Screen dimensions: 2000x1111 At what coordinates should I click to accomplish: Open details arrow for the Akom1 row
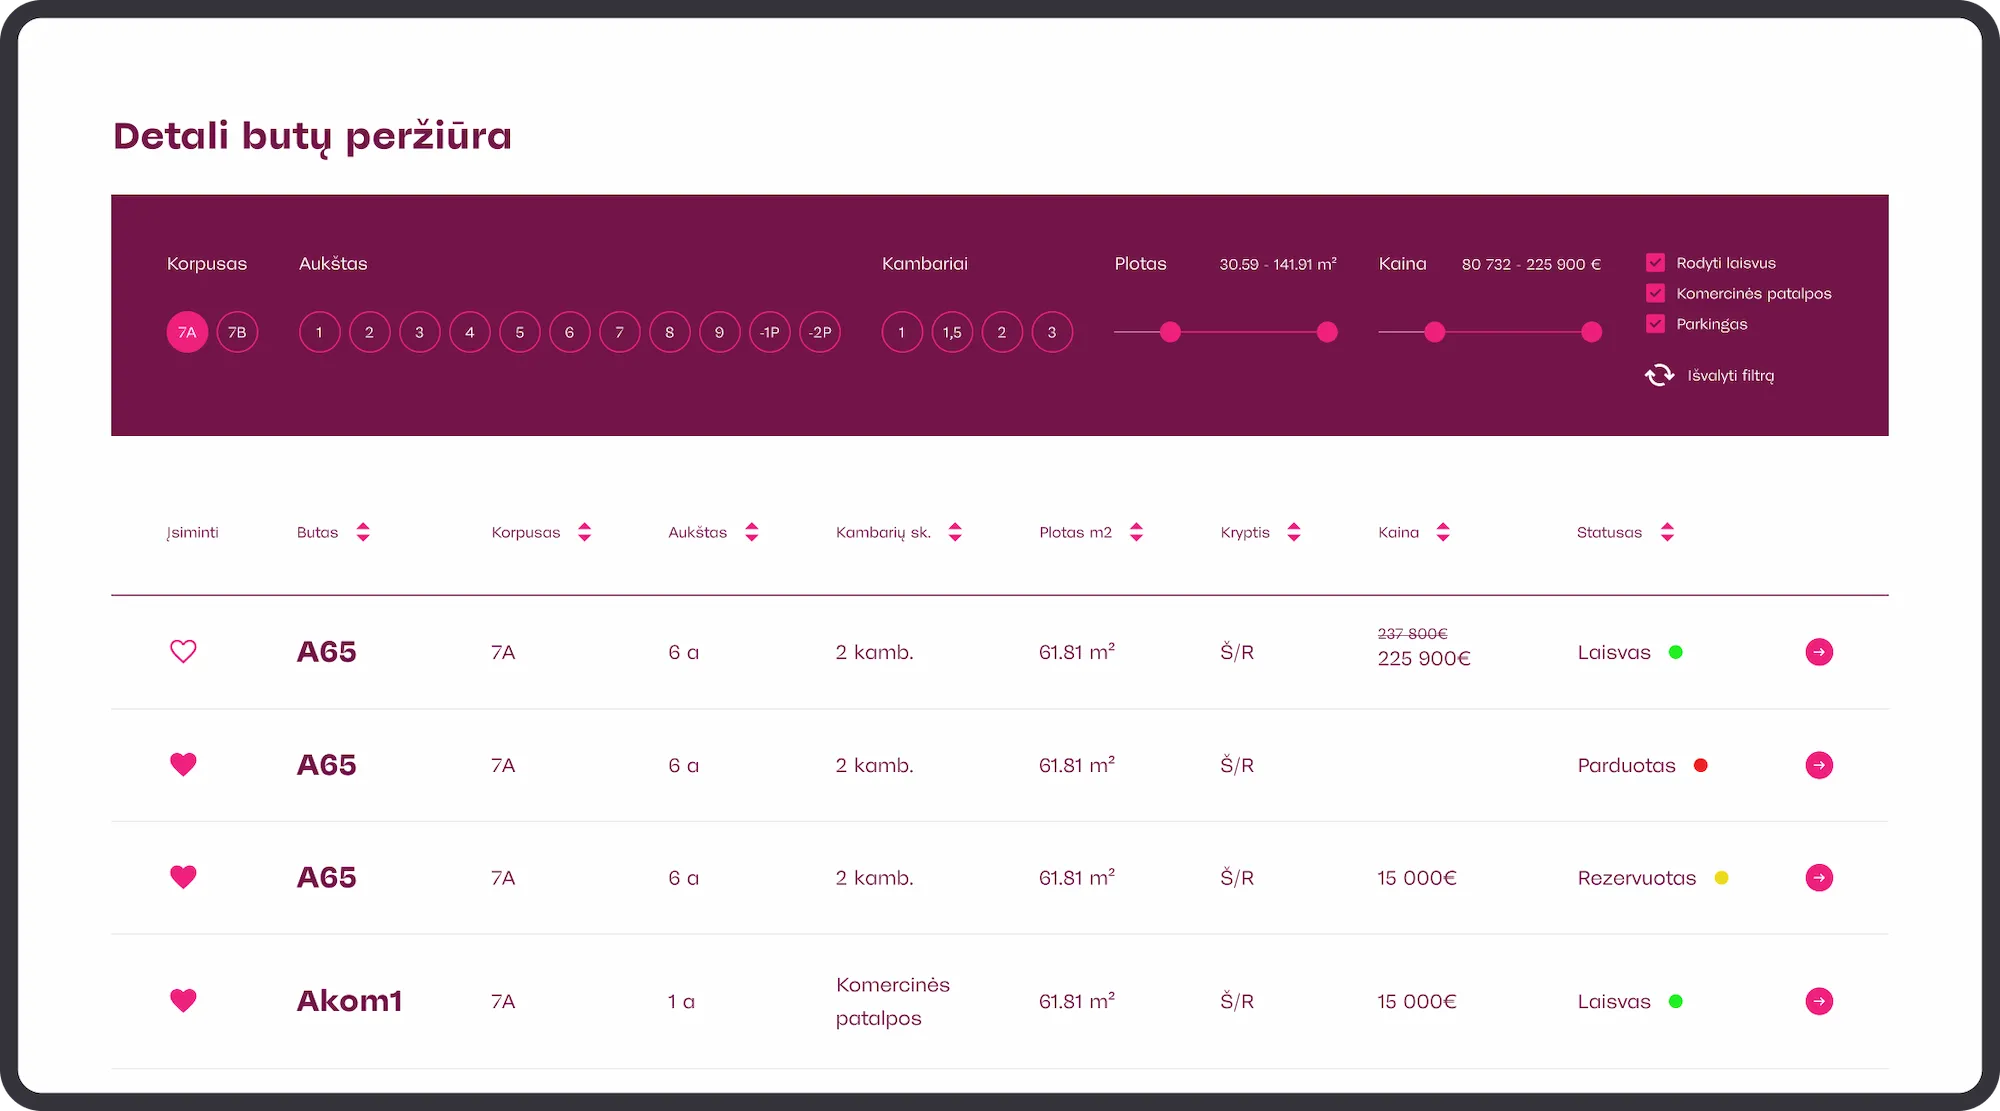1819,1001
